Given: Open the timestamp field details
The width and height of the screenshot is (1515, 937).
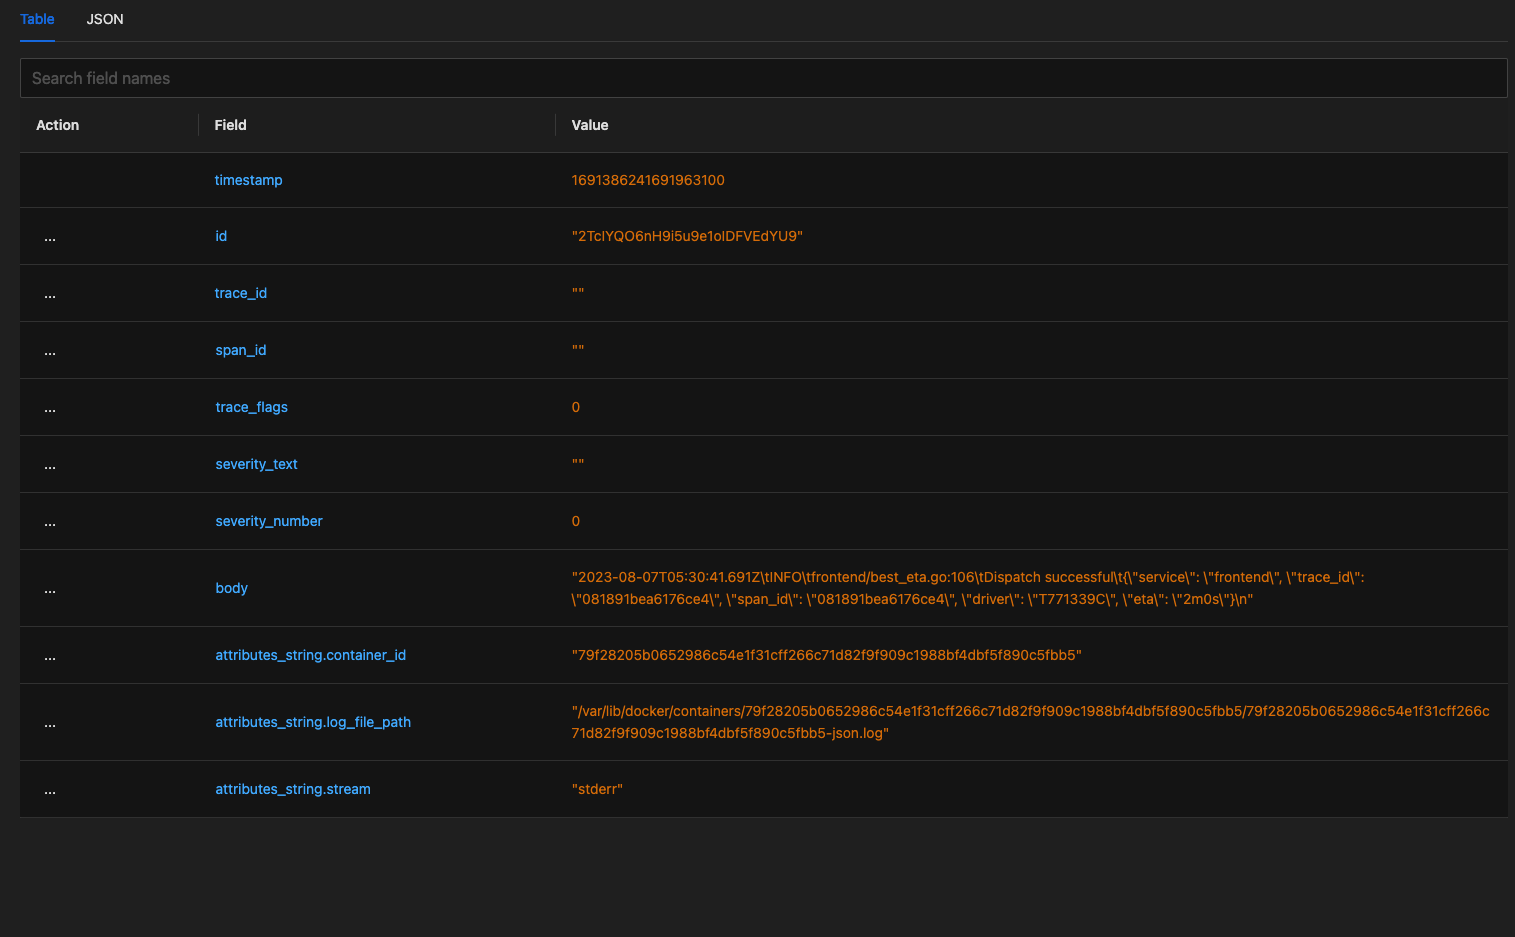Looking at the screenshot, I should coord(248,180).
